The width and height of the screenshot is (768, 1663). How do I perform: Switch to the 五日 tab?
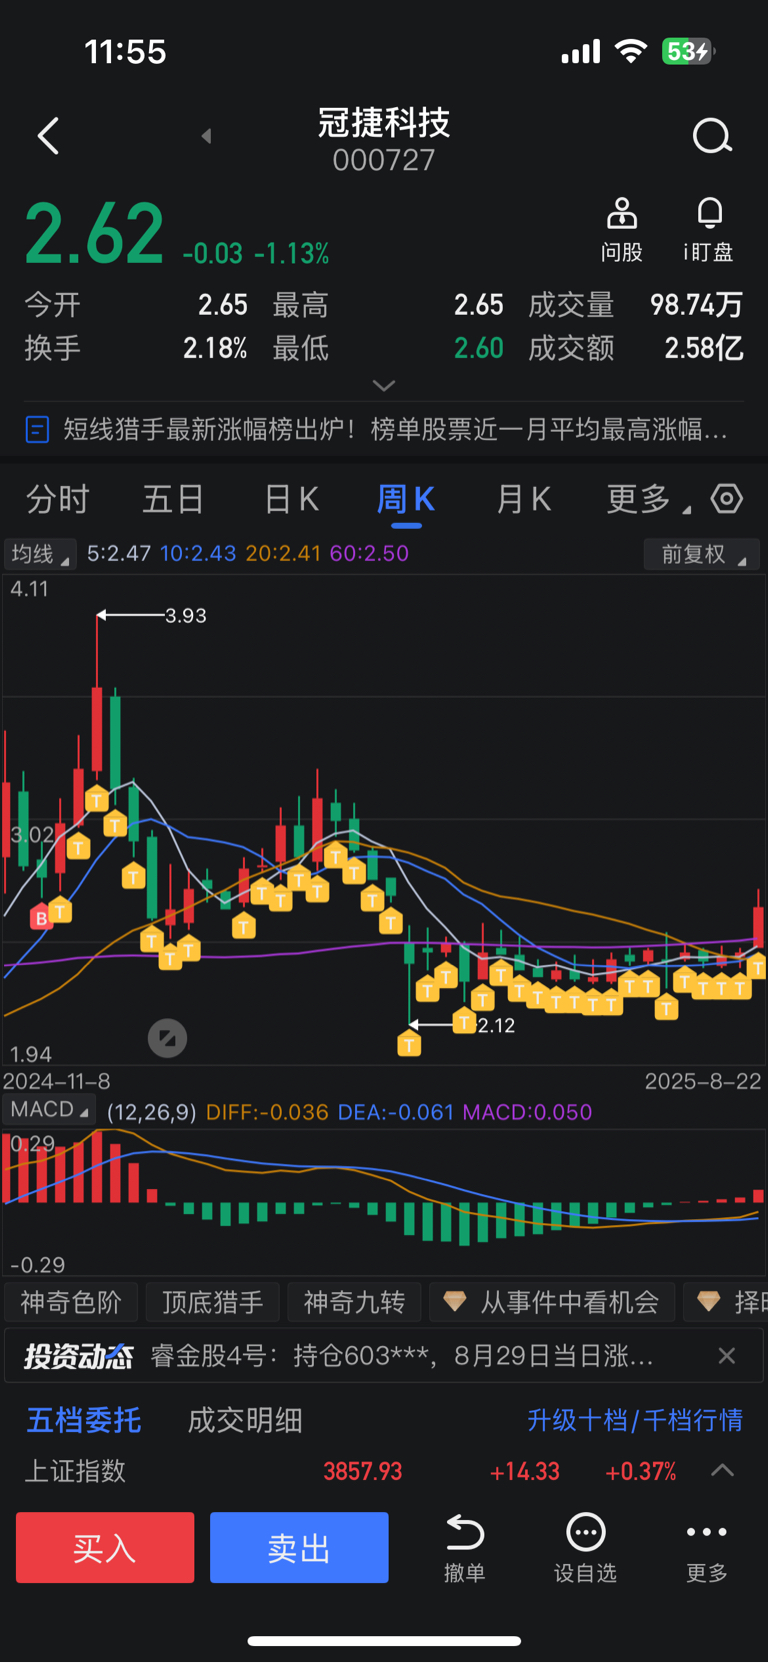pyautogui.click(x=173, y=499)
